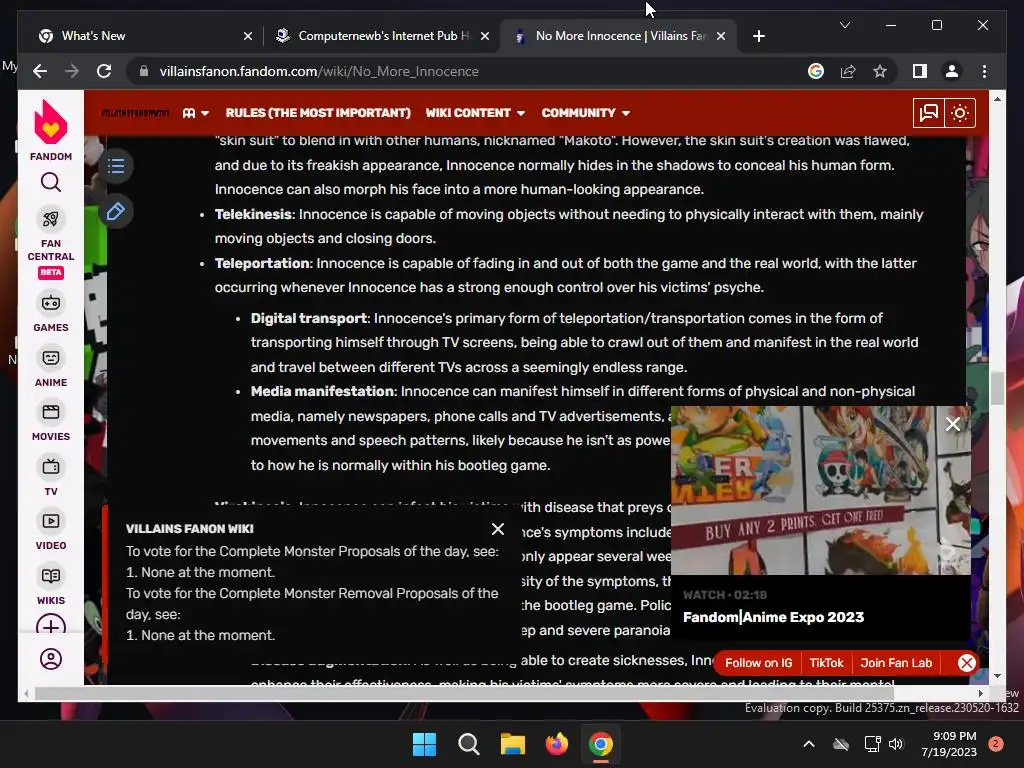Click the browser forward arrow
Screen dimensions: 1024x768
pyautogui.click(x=72, y=71)
